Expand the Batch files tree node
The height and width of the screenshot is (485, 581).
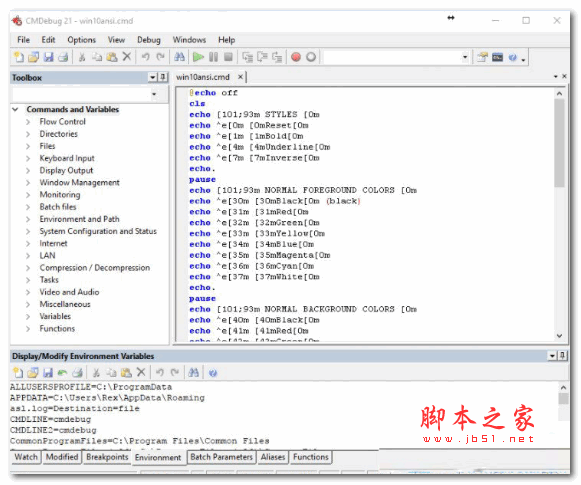(28, 207)
